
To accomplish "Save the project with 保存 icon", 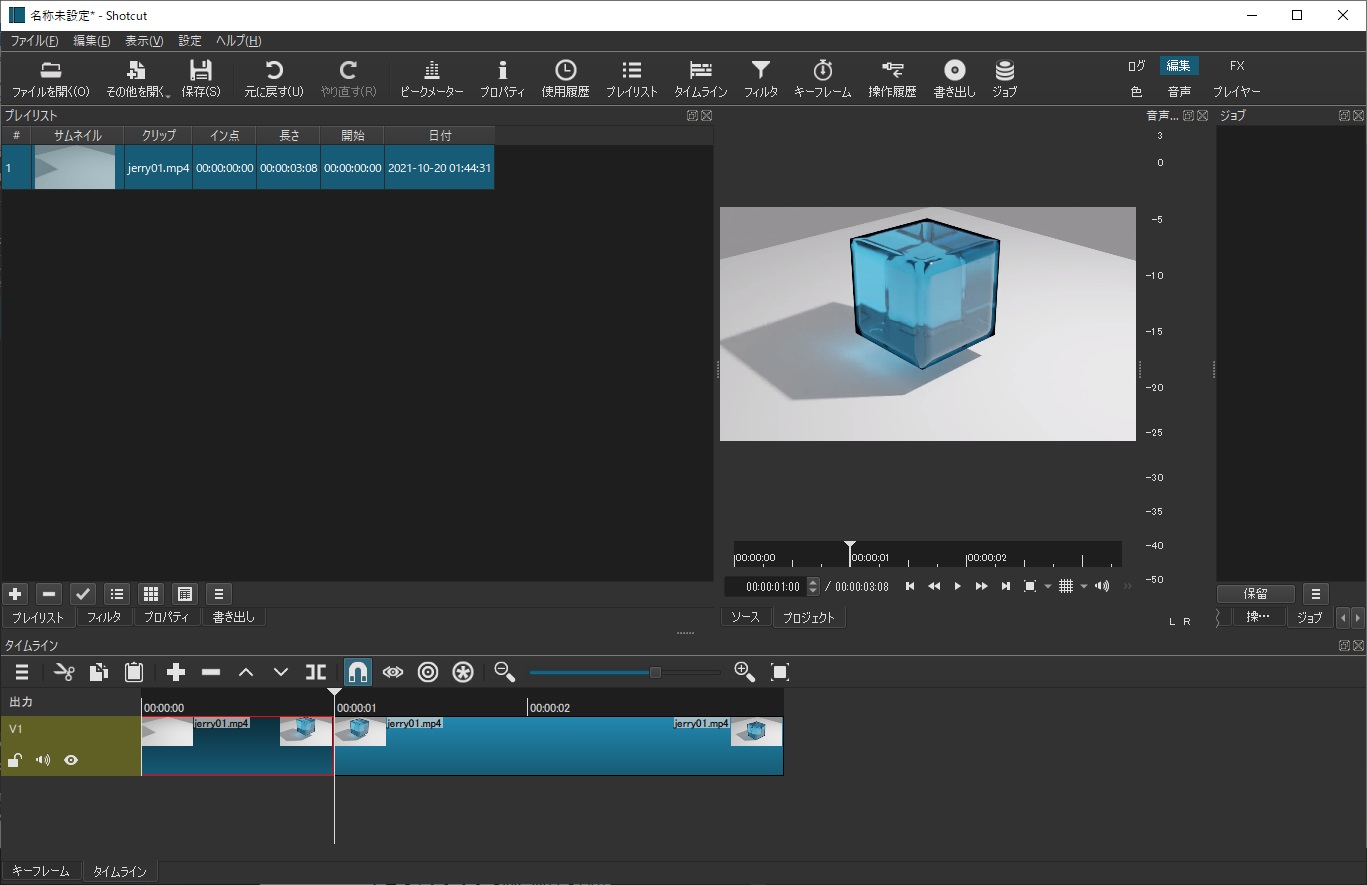I will click(201, 79).
